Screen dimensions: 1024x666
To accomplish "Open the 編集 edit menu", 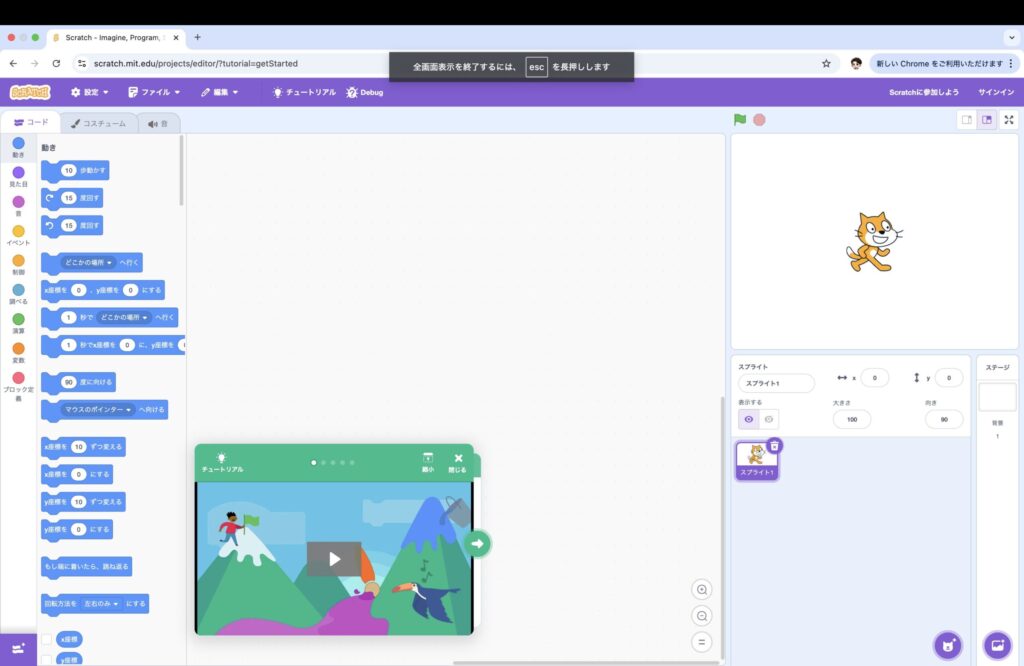I will [219, 92].
